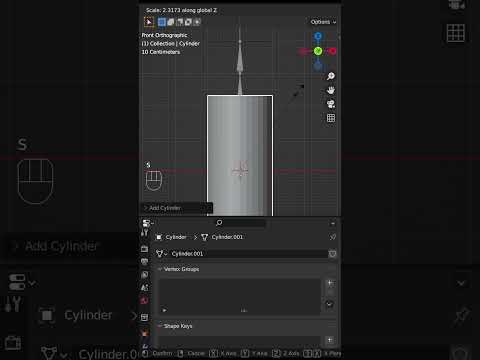The image size is (480, 360).
Task: Click the Cylinder.001 mesh breadcrumb
Action: tap(222, 237)
